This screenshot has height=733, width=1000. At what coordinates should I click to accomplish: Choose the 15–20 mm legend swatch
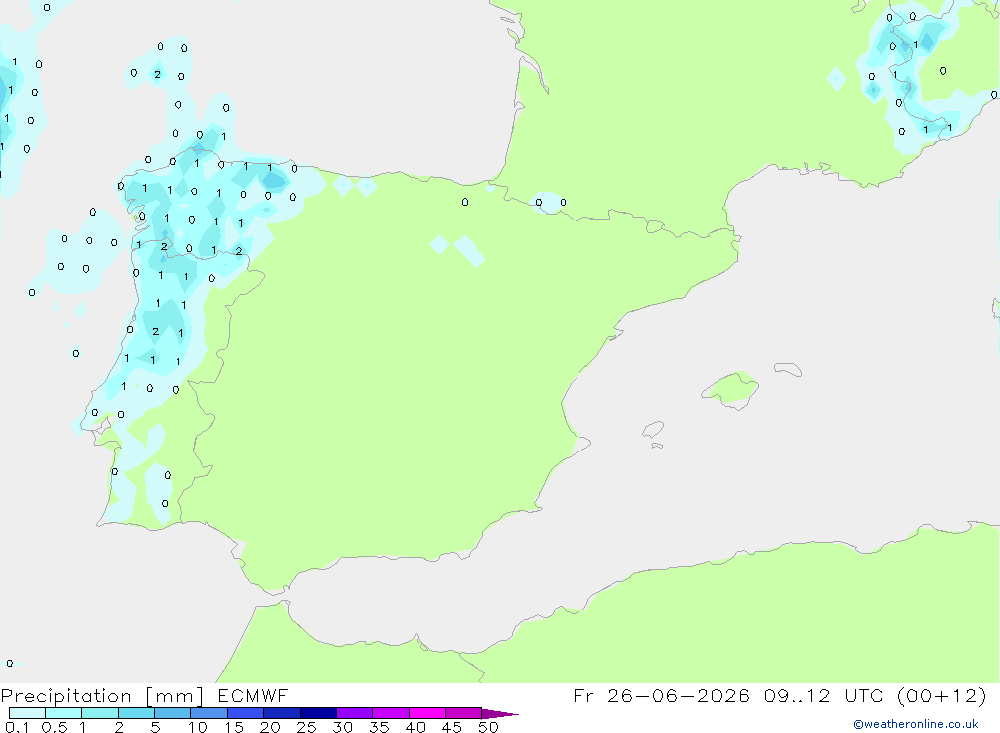[x=246, y=713]
